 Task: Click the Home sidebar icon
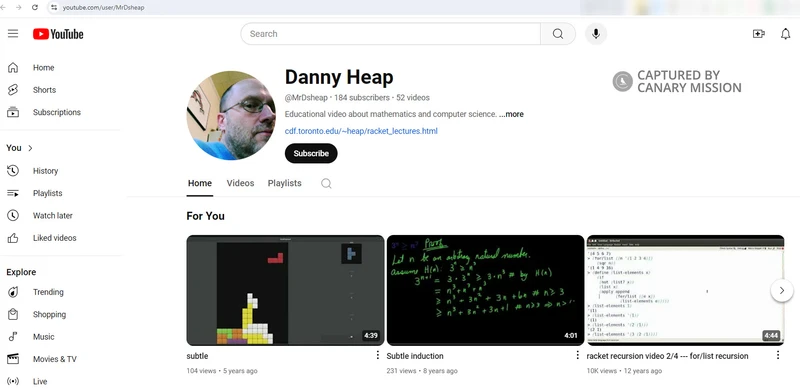point(13,67)
